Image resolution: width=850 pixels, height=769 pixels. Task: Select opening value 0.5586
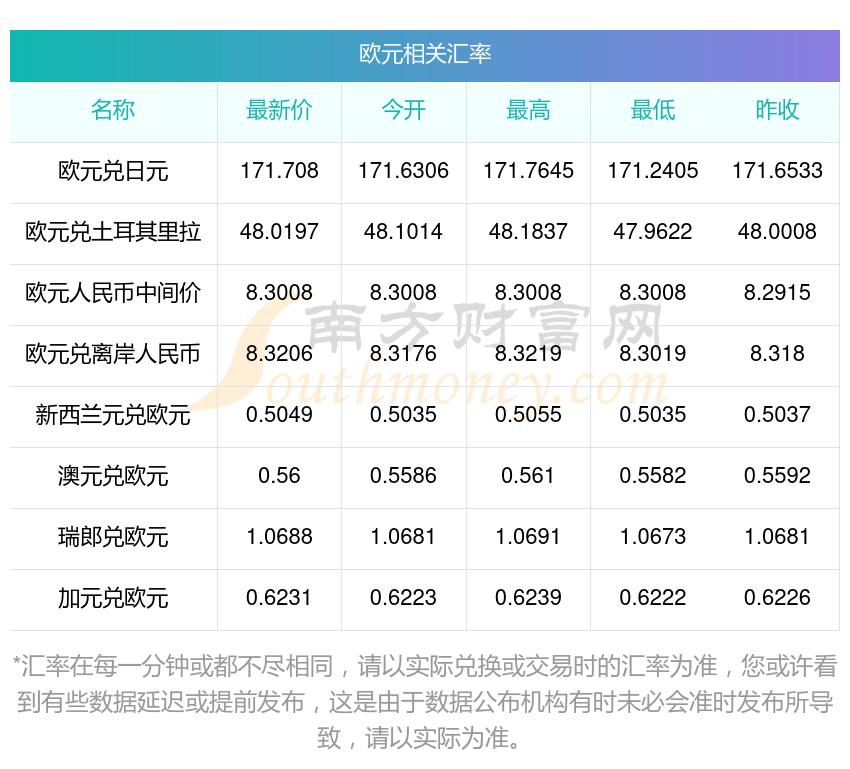point(403,476)
